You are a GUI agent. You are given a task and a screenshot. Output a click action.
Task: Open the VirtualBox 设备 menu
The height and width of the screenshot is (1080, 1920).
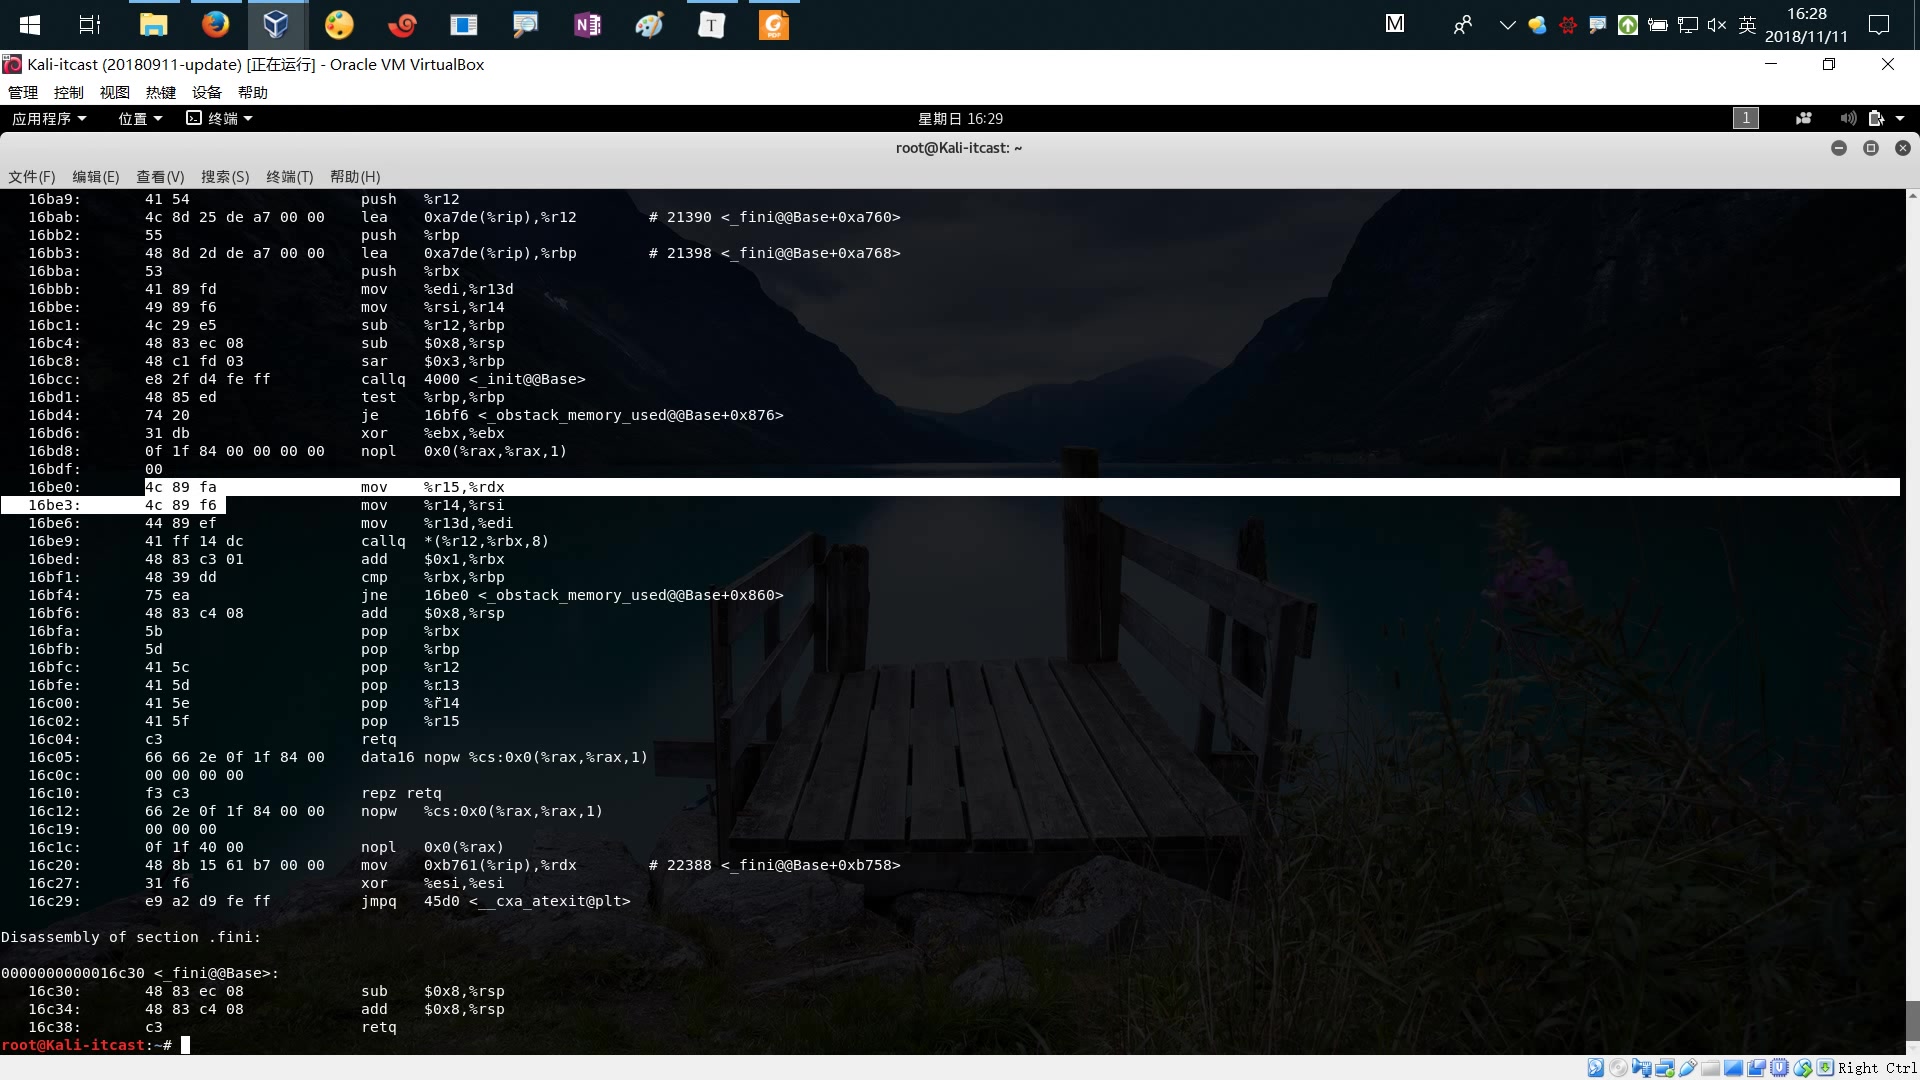206,92
